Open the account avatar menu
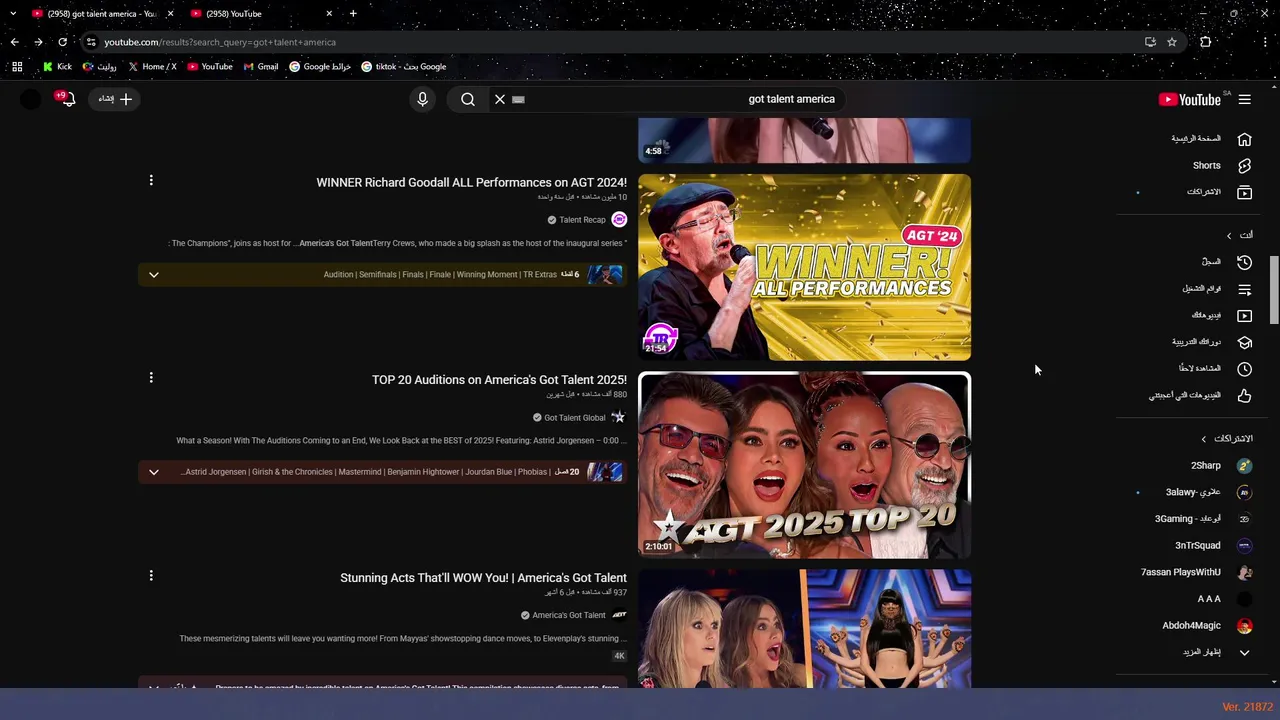The height and width of the screenshot is (720, 1280). click(x=31, y=99)
